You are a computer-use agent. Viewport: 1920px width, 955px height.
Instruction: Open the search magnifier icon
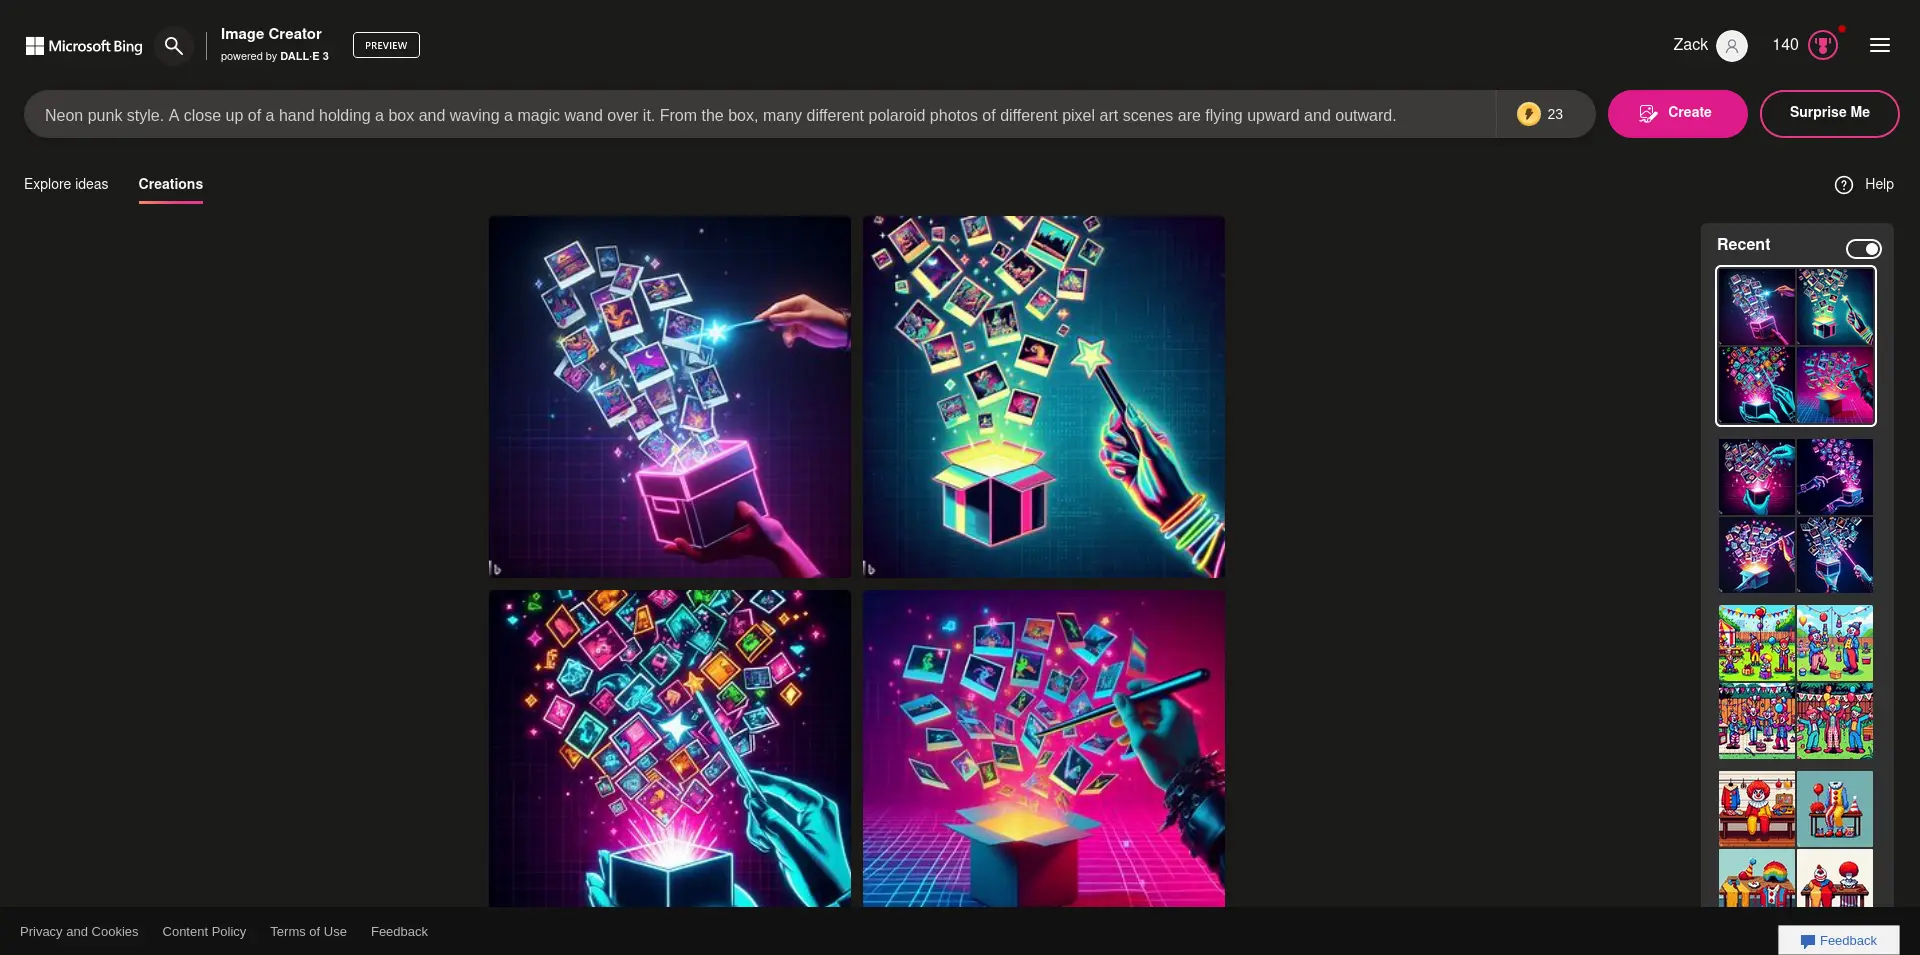point(173,46)
